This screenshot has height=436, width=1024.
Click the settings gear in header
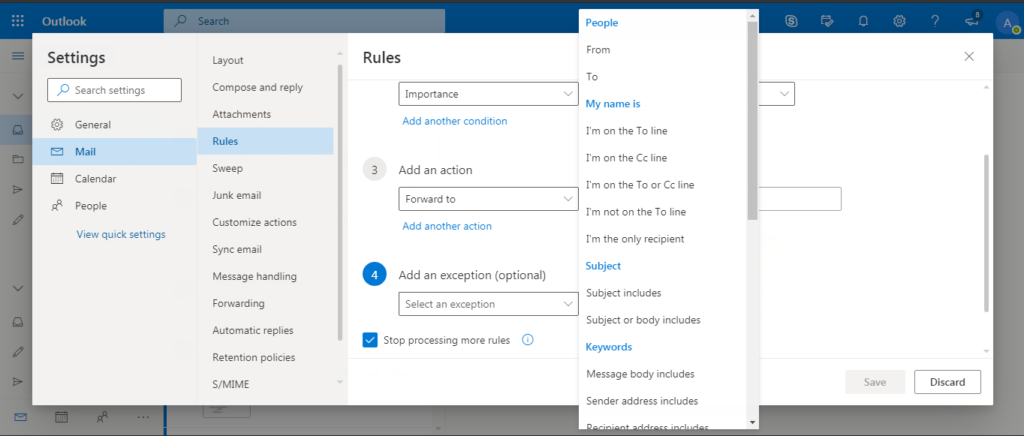click(899, 21)
